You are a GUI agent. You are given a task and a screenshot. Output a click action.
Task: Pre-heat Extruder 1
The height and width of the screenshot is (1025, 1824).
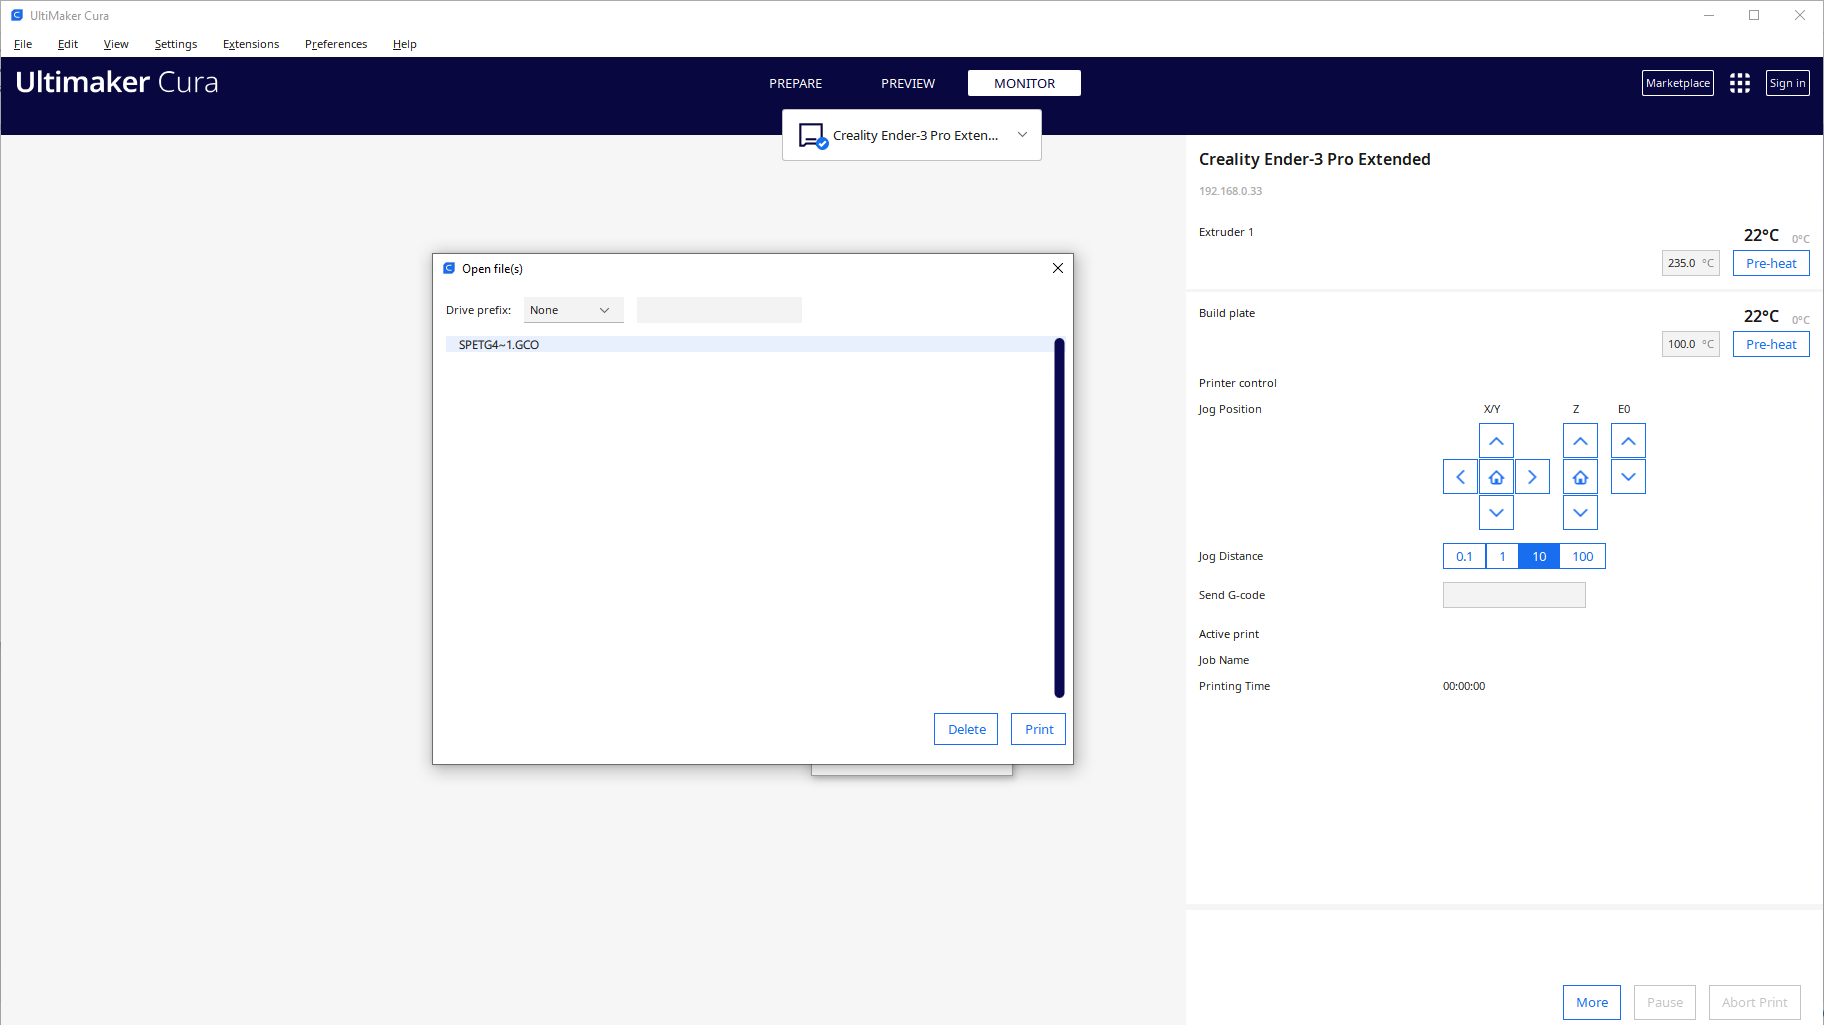pos(1771,263)
